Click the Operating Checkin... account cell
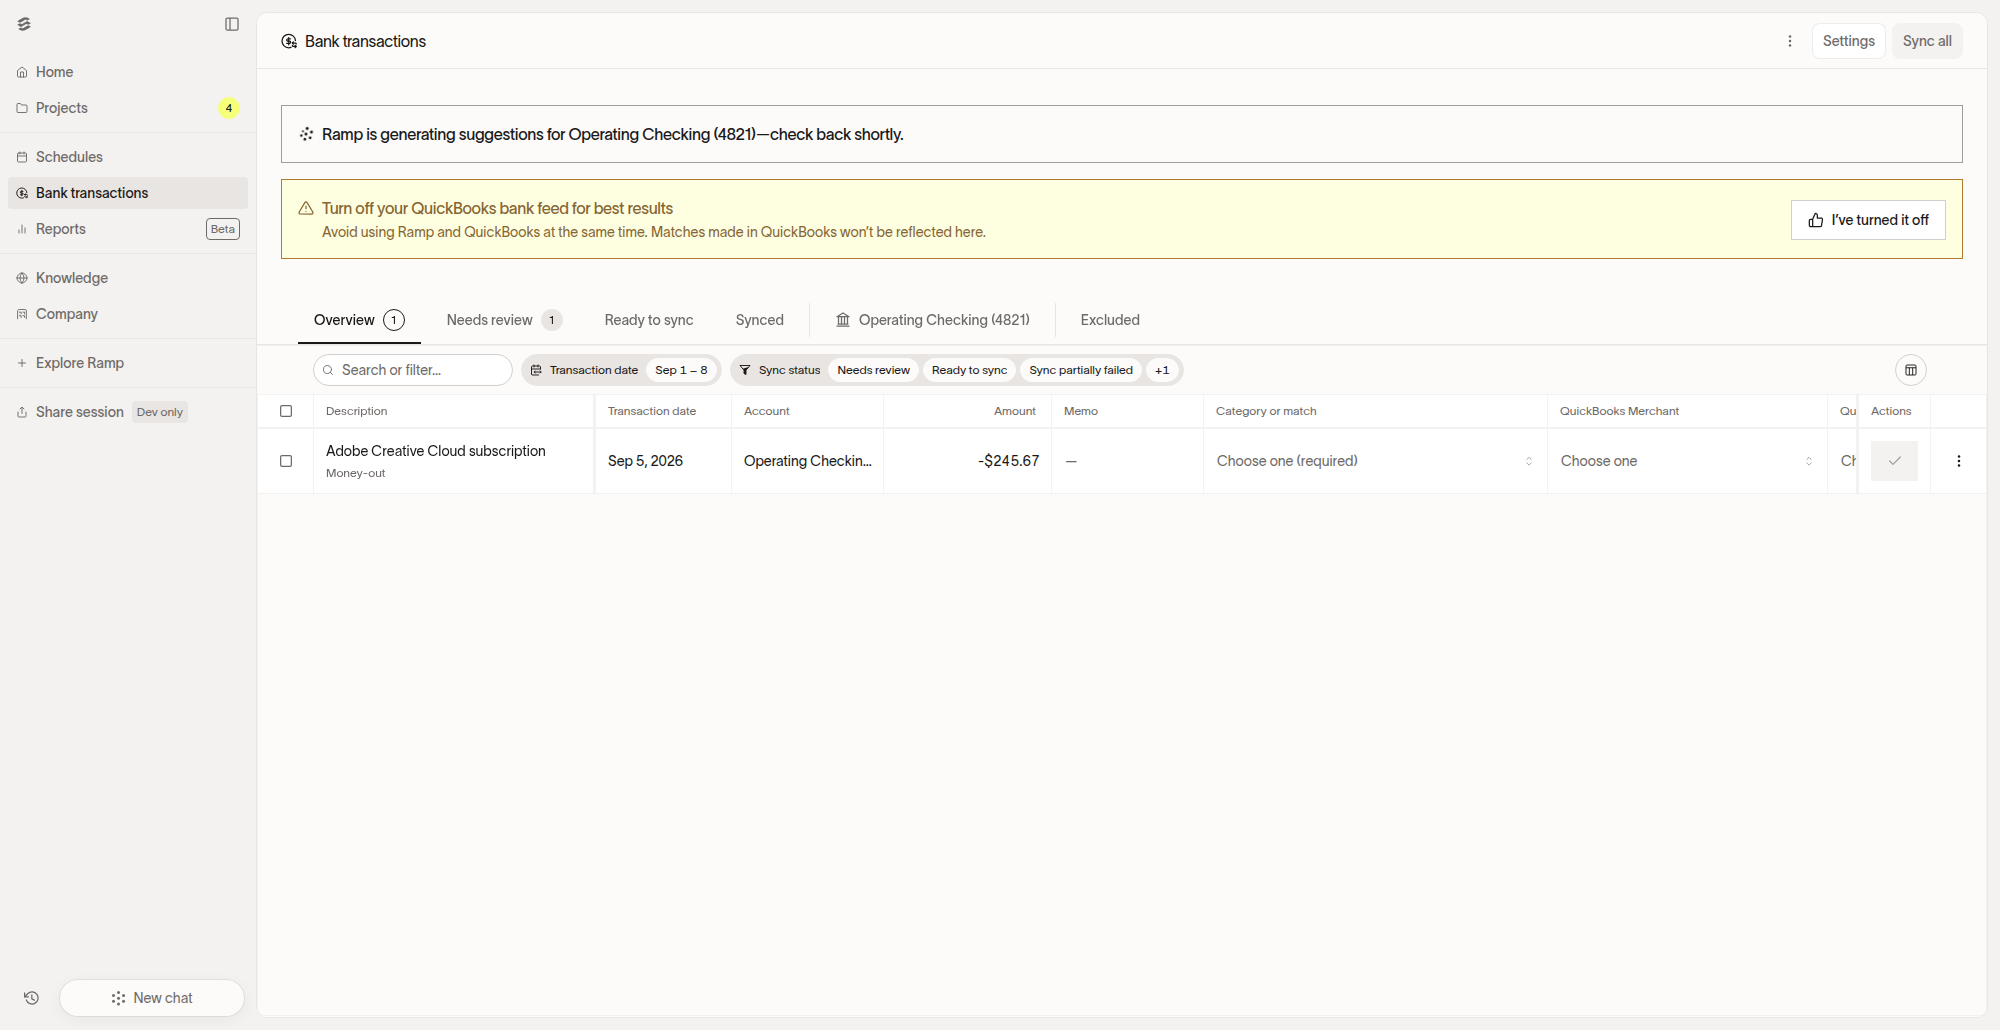2000x1030 pixels. point(807,461)
